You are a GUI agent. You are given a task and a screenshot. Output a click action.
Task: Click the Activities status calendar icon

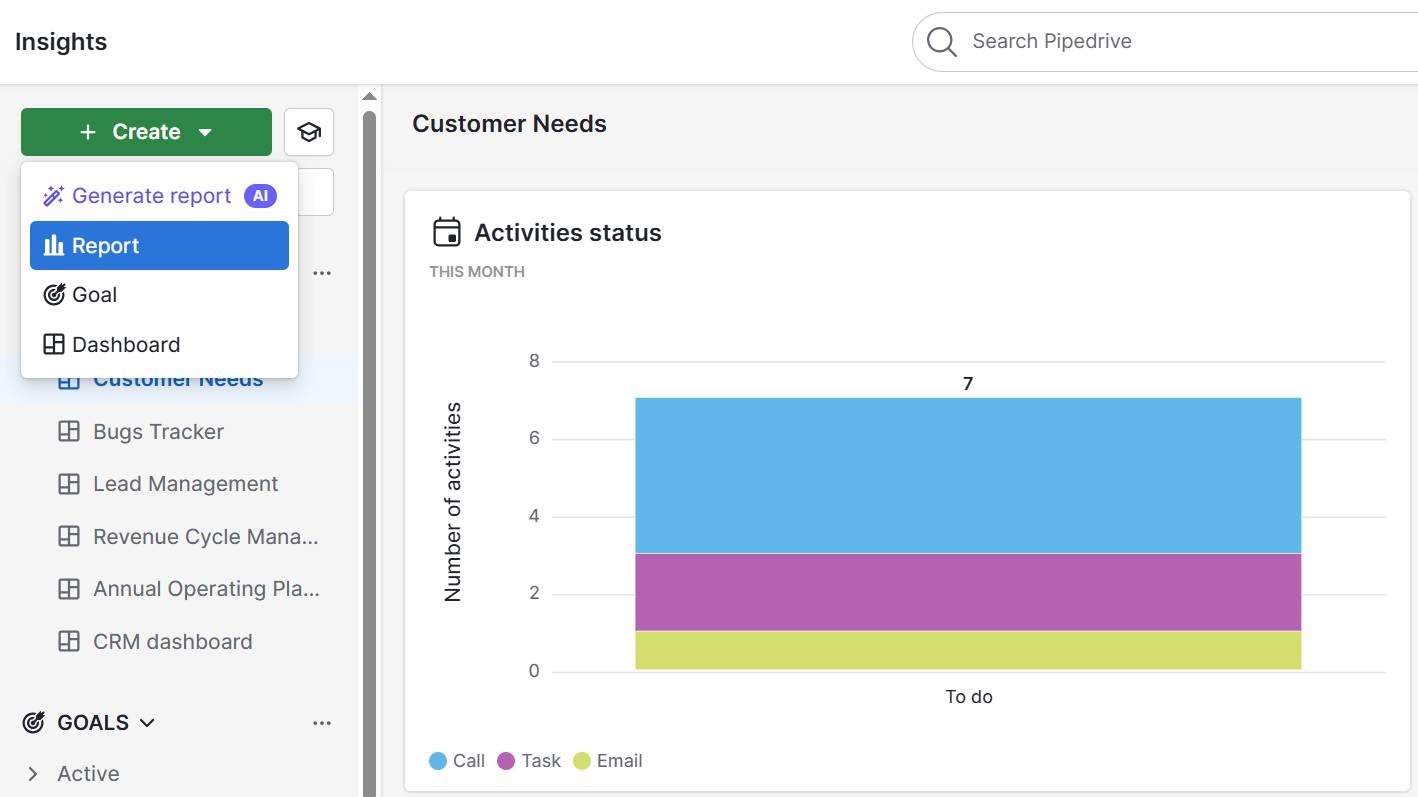click(x=446, y=232)
